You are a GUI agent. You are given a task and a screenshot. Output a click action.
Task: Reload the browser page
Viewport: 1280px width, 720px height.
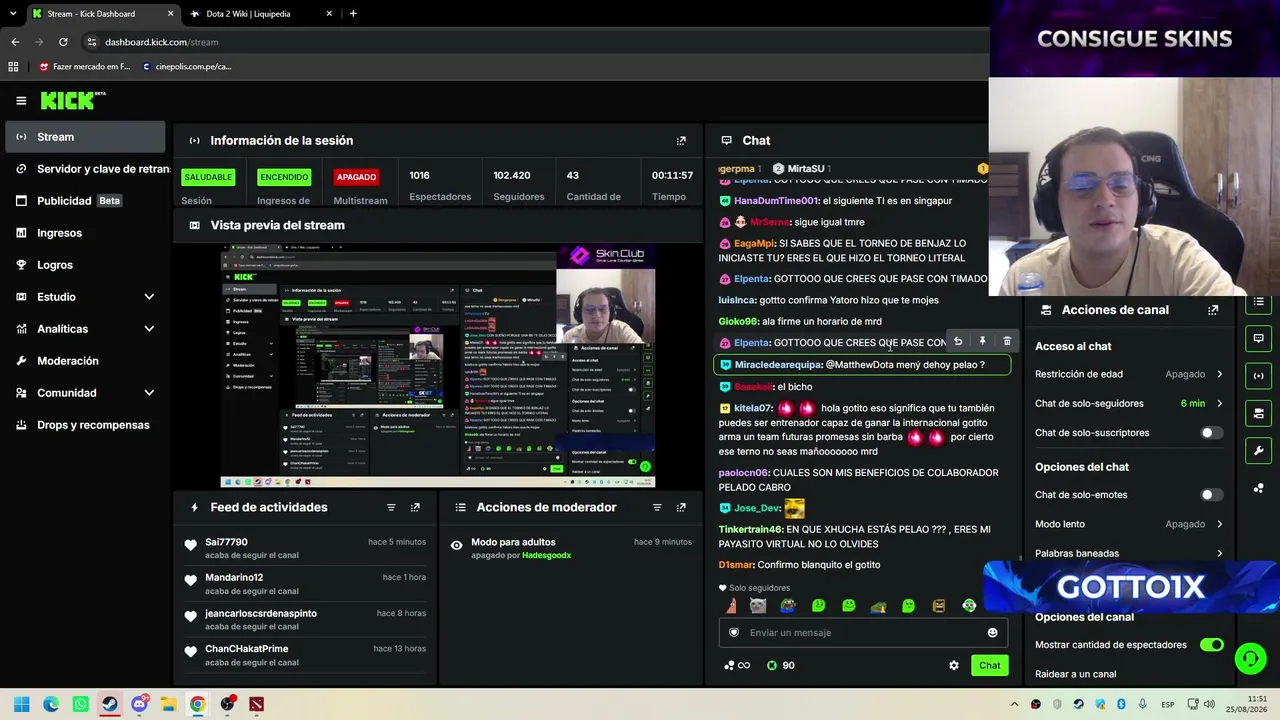(63, 42)
